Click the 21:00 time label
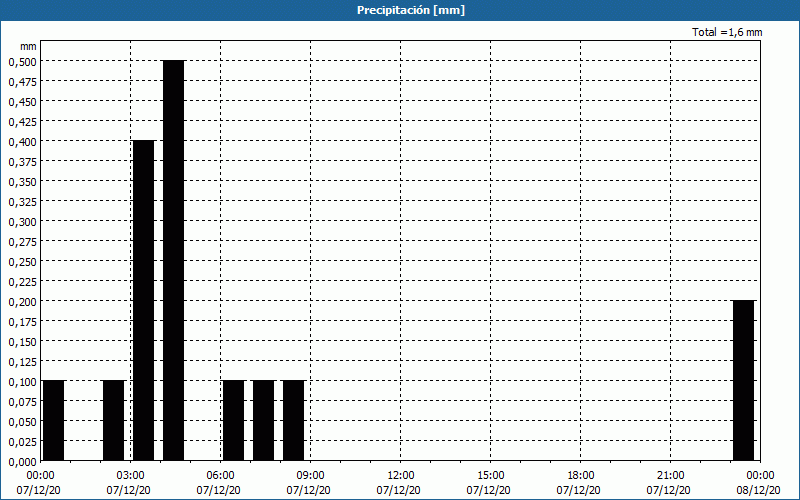 [x=670, y=476]
